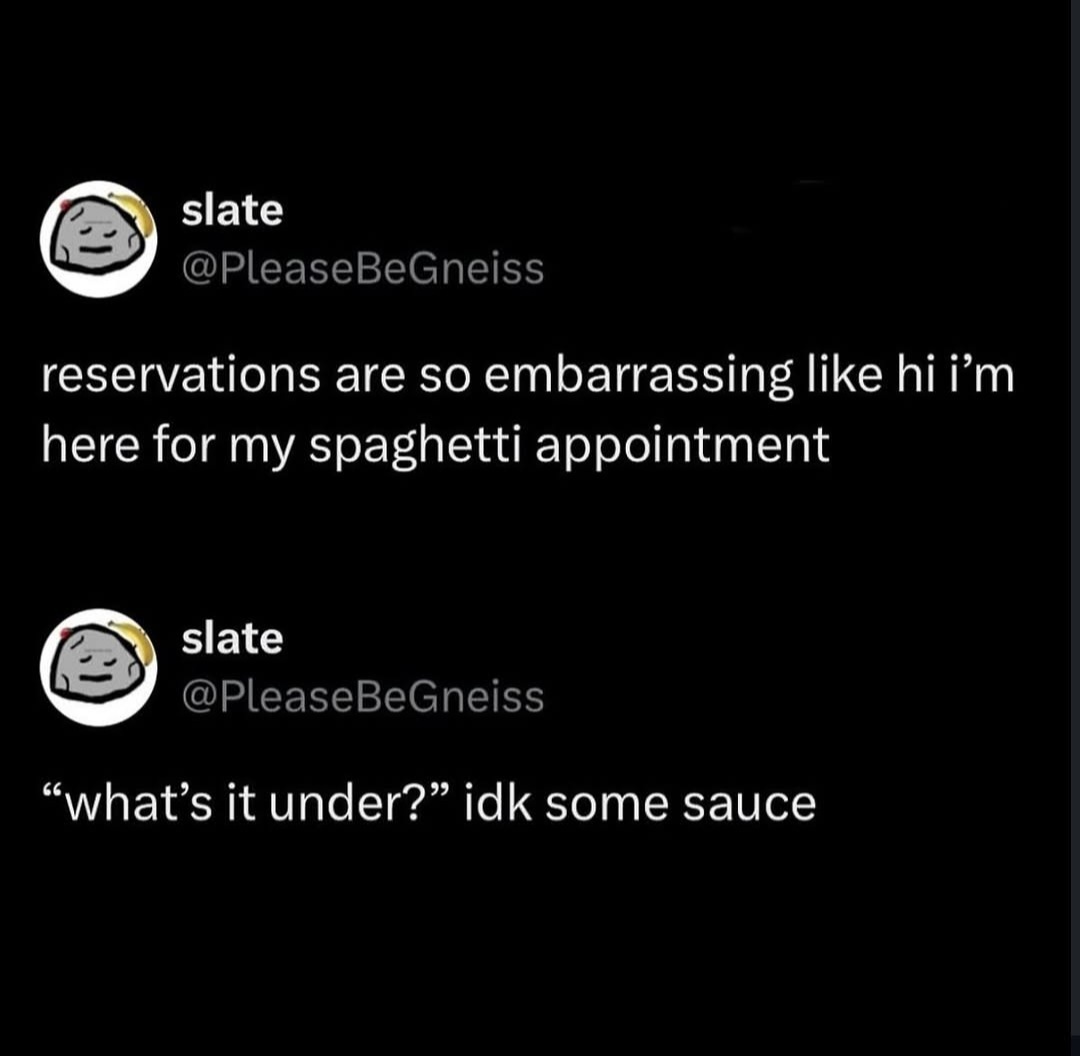Click the phrase "hi i'm" in the tweet
The image size is (1080, 1056).
955,375
